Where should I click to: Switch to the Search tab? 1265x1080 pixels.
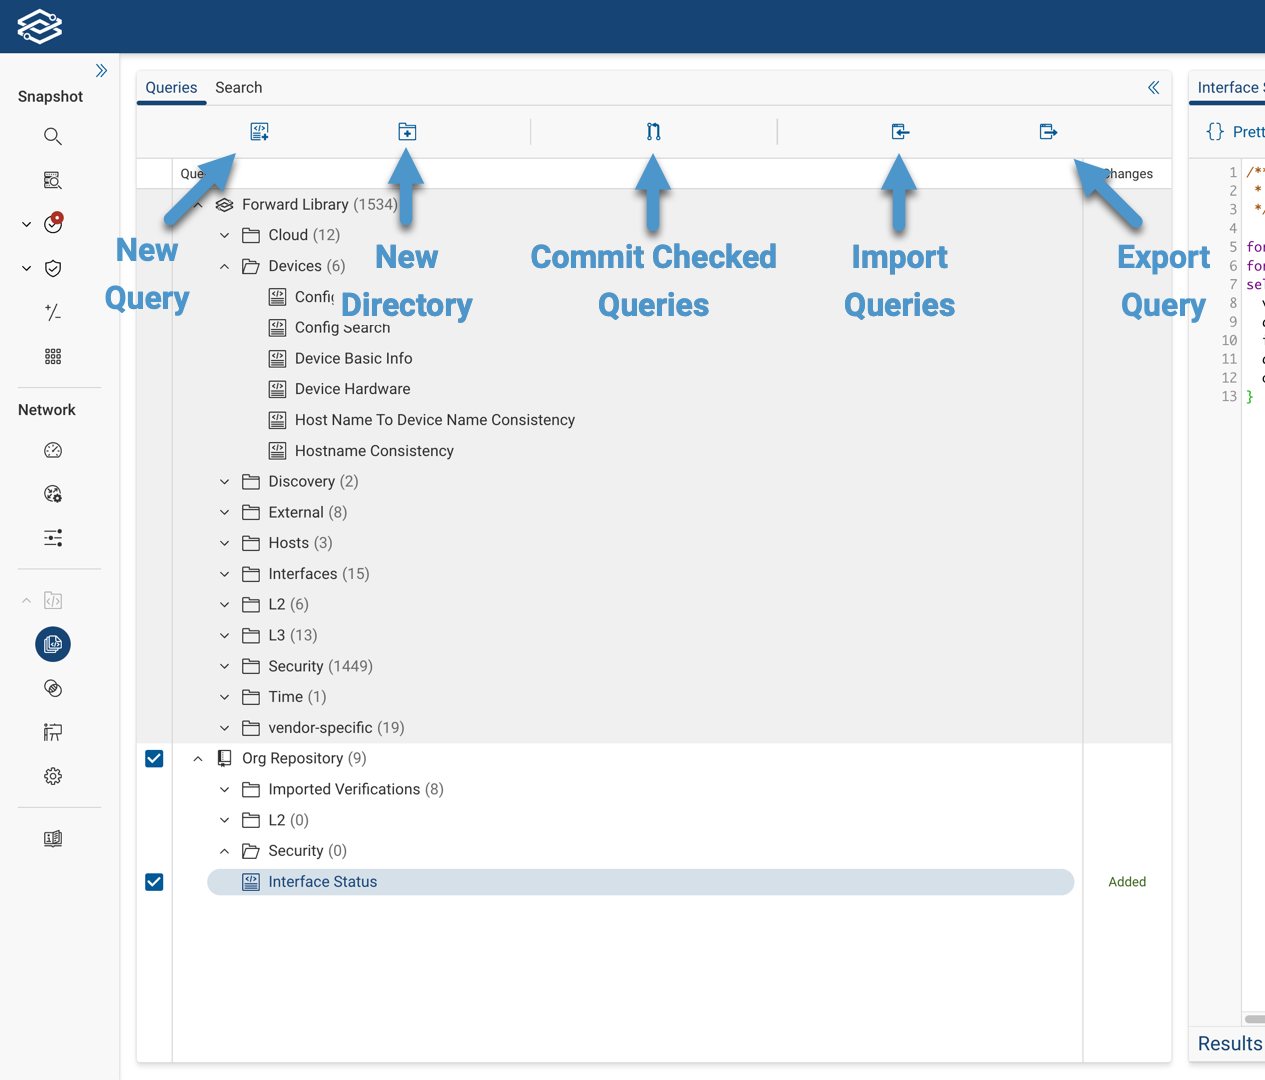point(238,87)
